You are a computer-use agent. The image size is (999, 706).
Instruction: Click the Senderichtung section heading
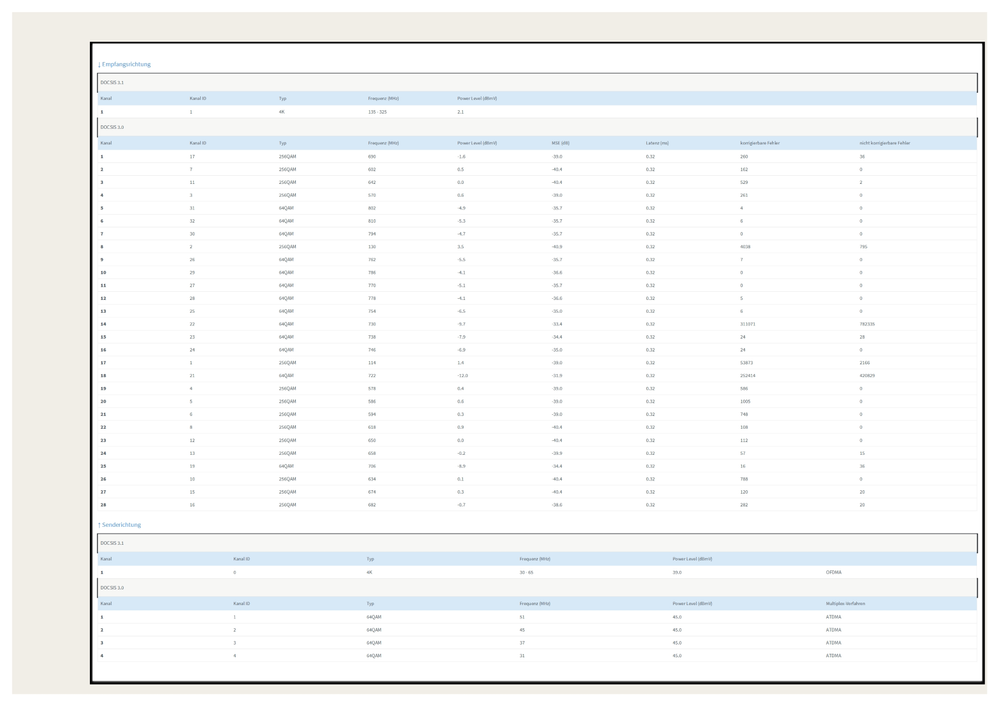(x=120, y=525)
